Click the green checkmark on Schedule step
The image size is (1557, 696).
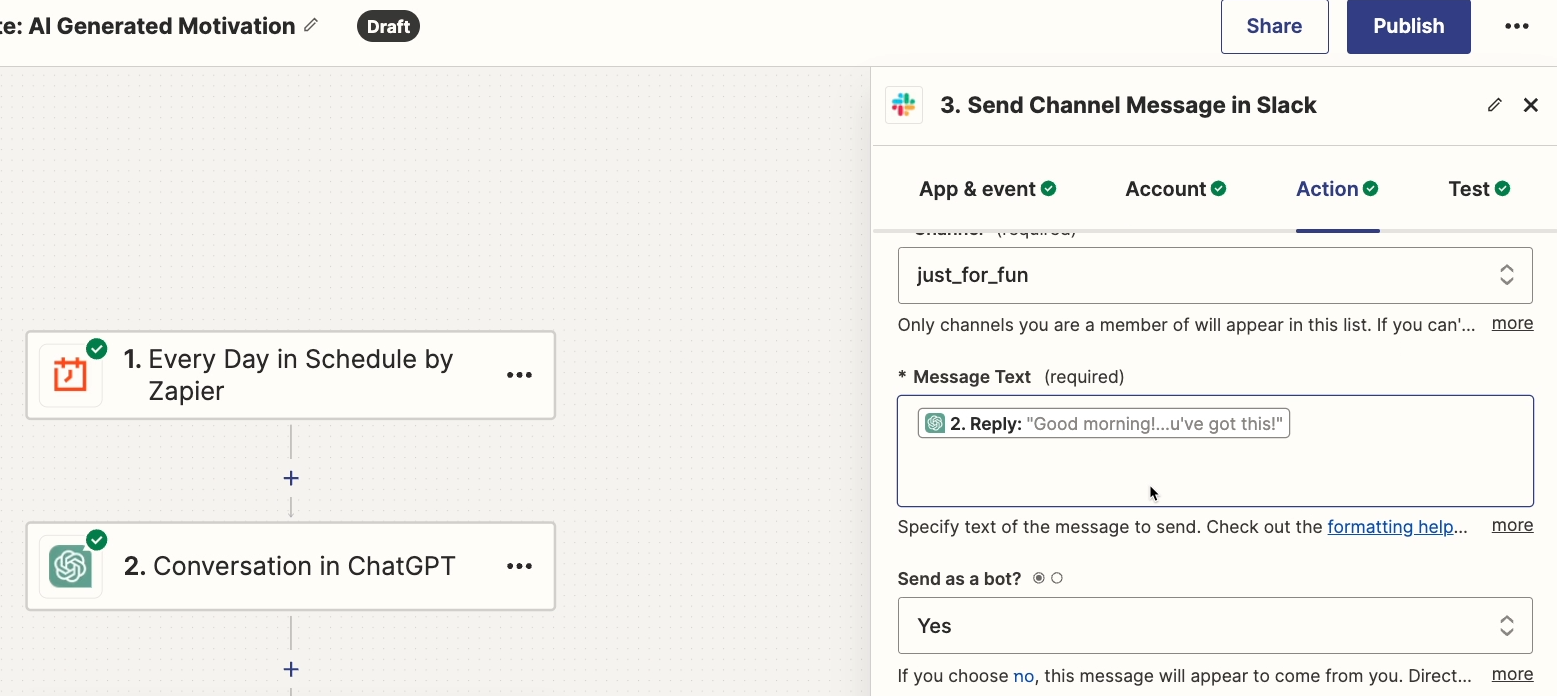(x=97, y=348)
